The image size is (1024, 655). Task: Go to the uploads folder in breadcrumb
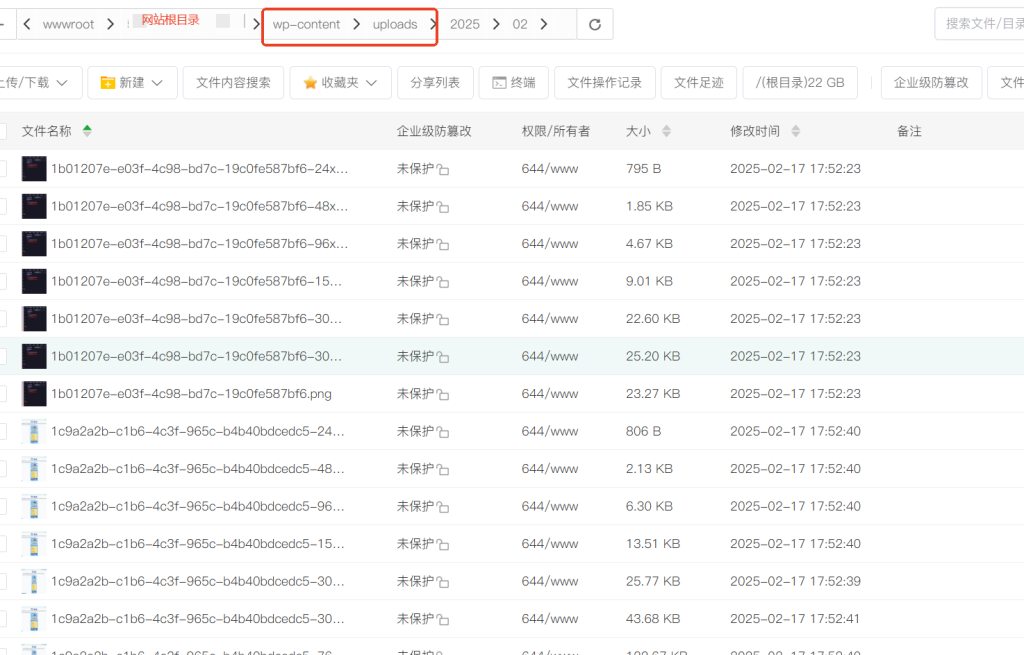395,24
